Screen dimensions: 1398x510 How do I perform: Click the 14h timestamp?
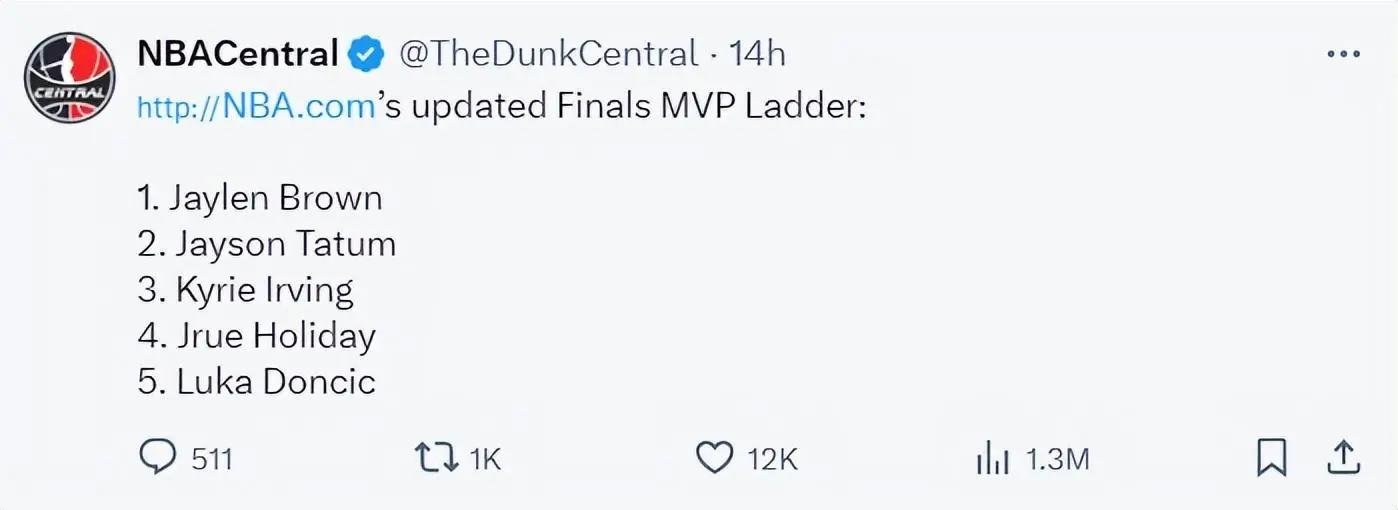(757, 54)
